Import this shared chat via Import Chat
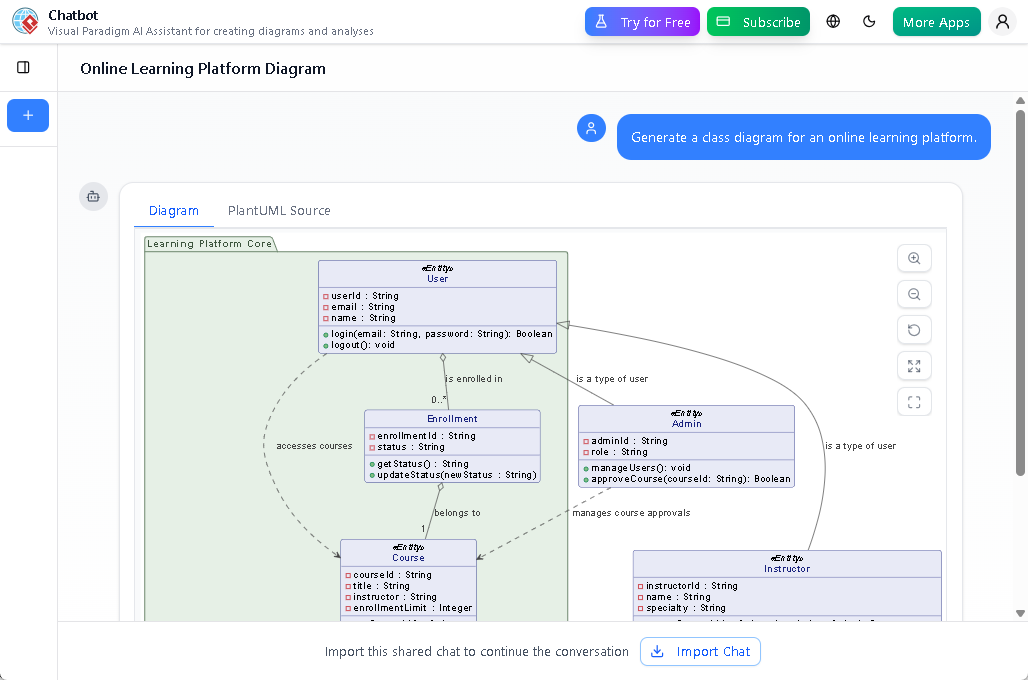 [x=700, y=651]
